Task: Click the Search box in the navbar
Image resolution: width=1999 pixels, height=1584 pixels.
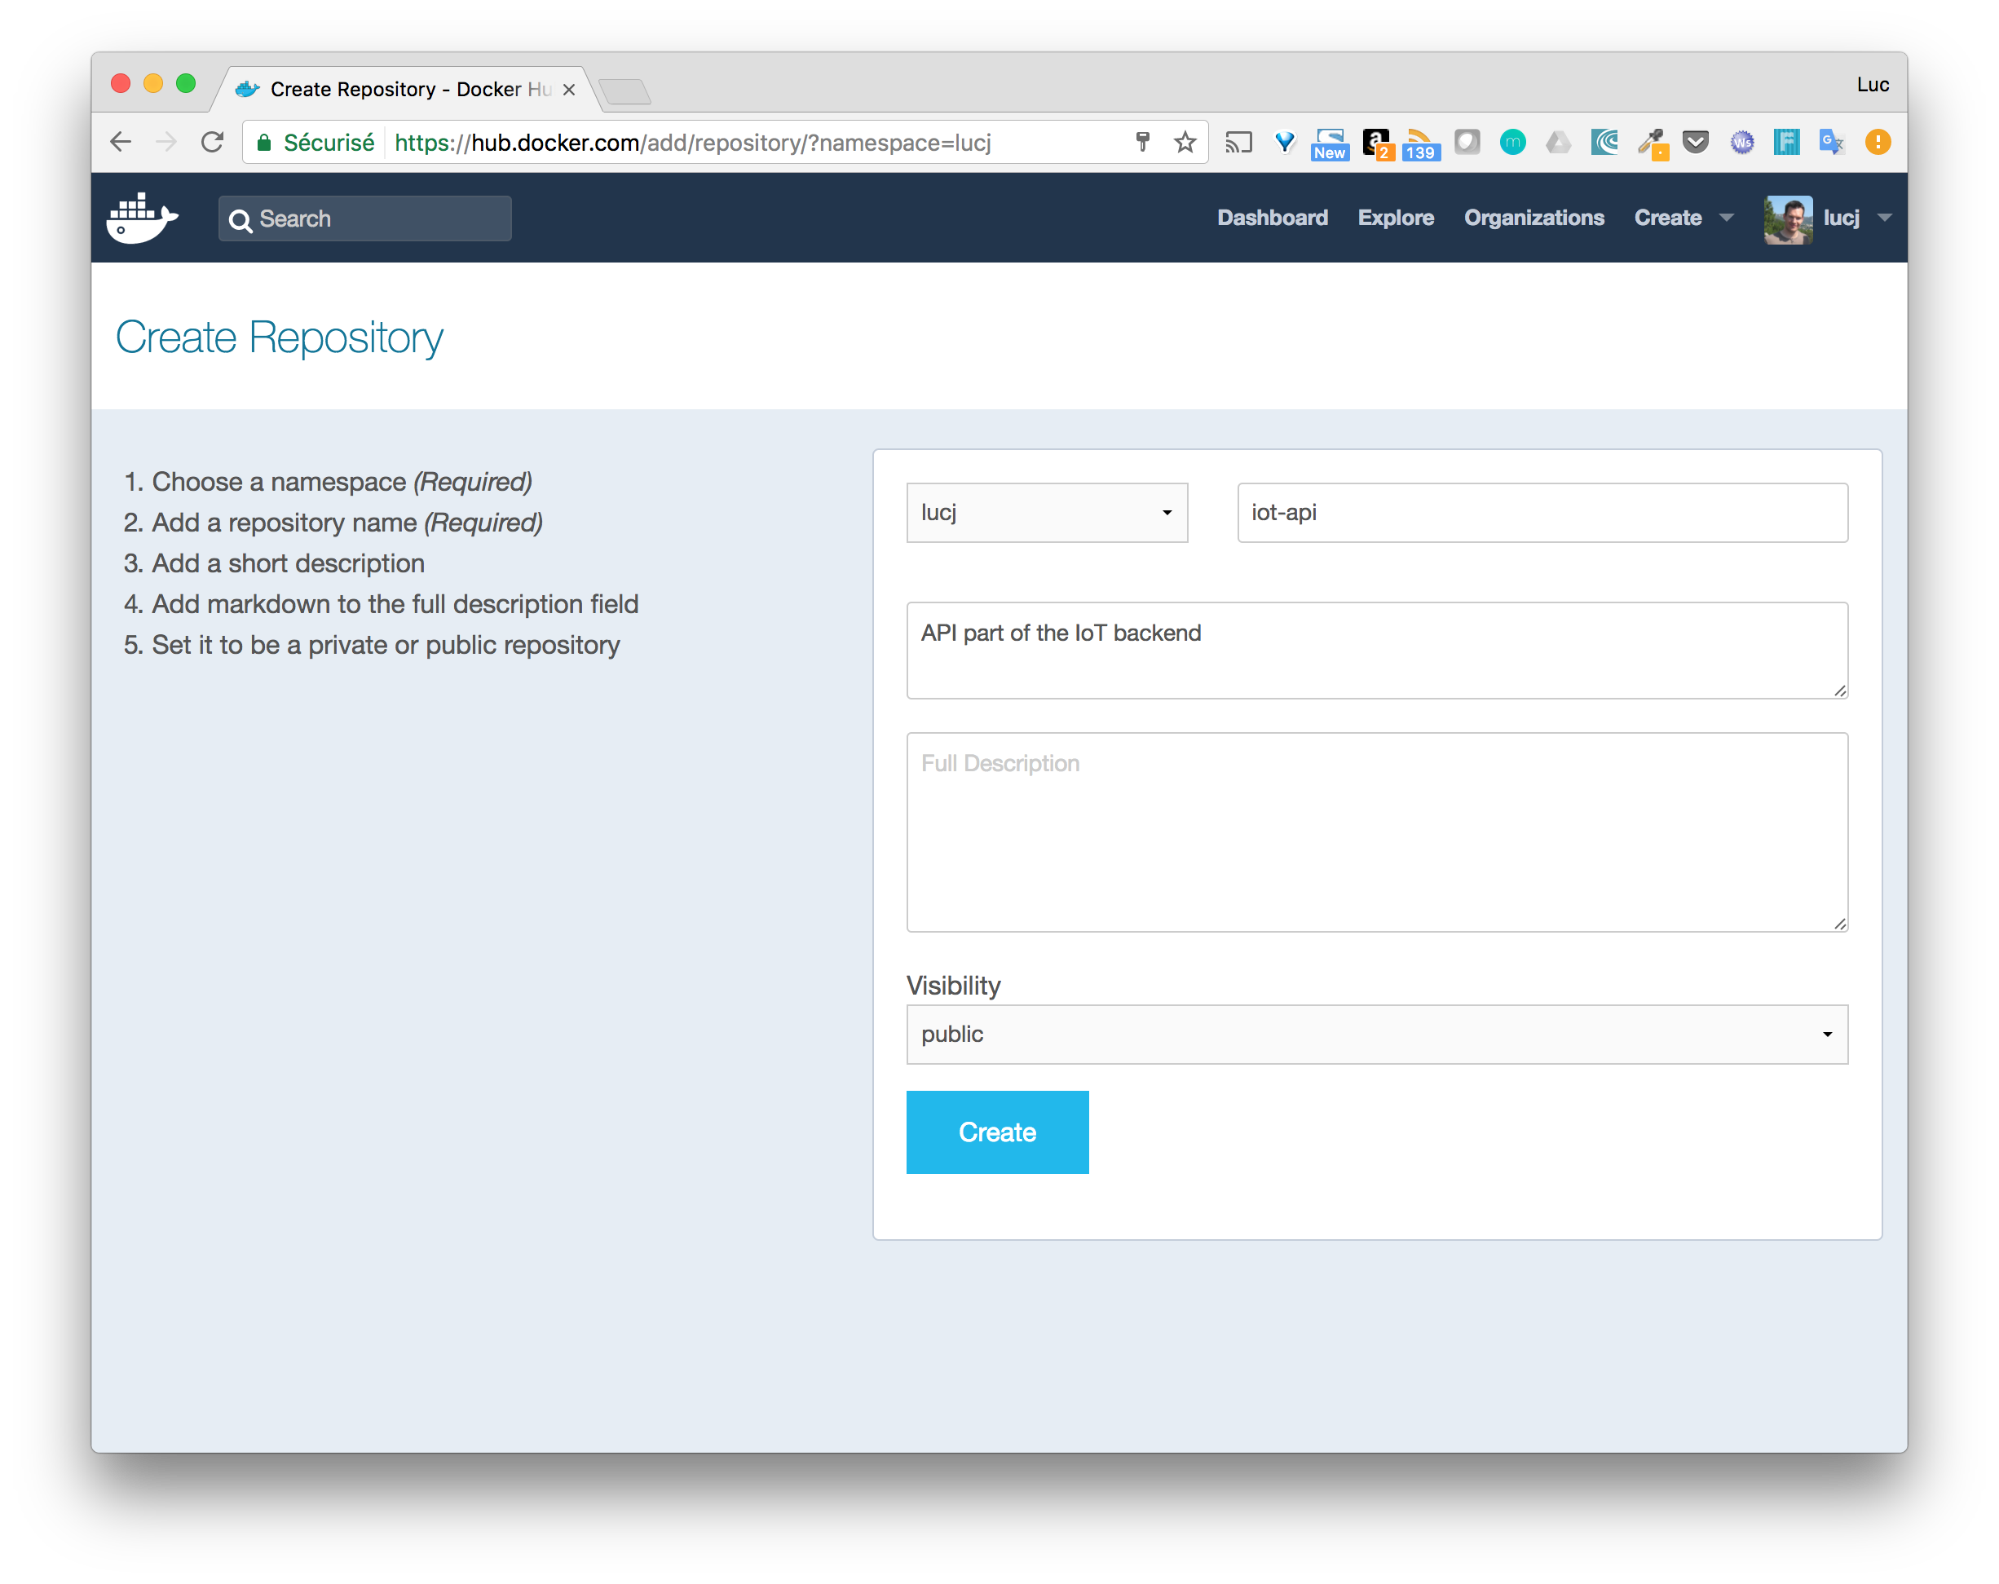Action: 364,218
